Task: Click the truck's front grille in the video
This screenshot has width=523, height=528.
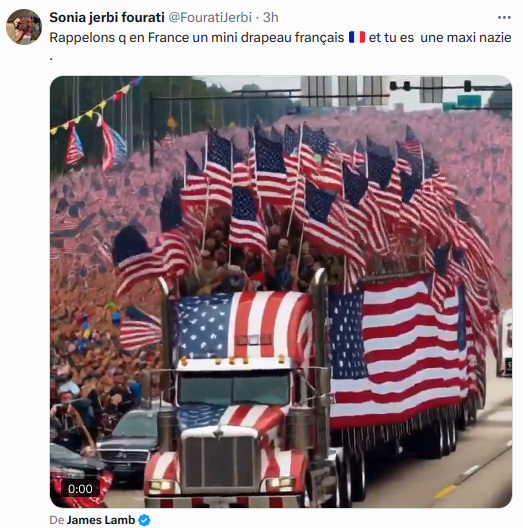Action: (221, 462)
